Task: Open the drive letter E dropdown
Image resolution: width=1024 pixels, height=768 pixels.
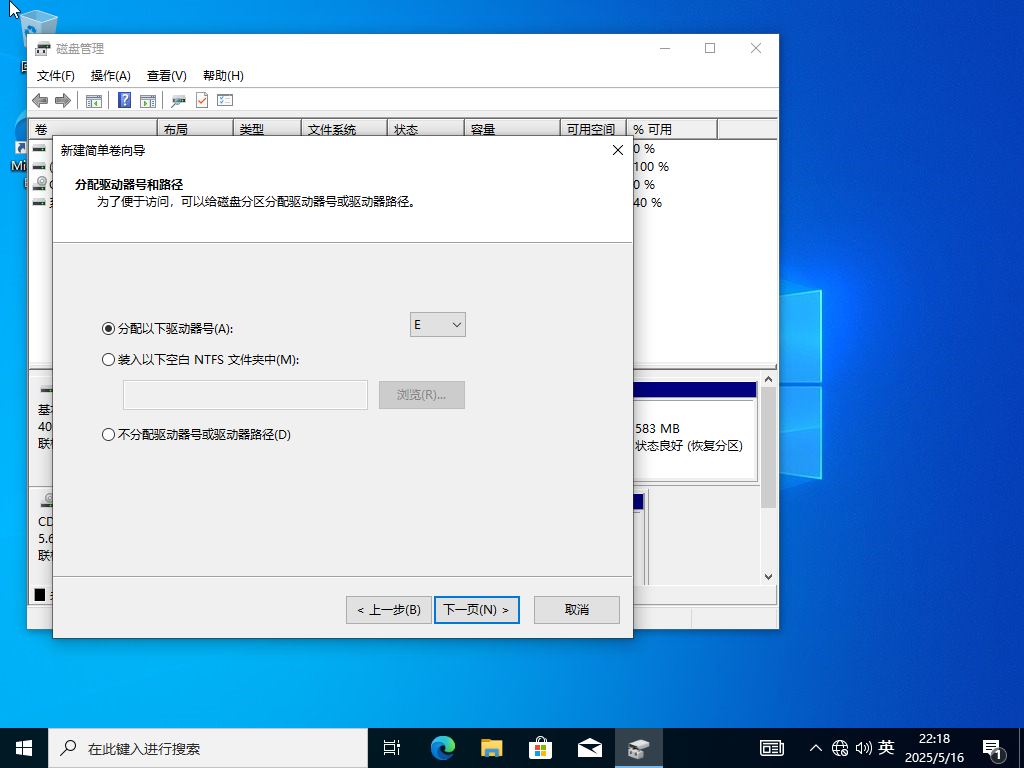Action: 438,325
